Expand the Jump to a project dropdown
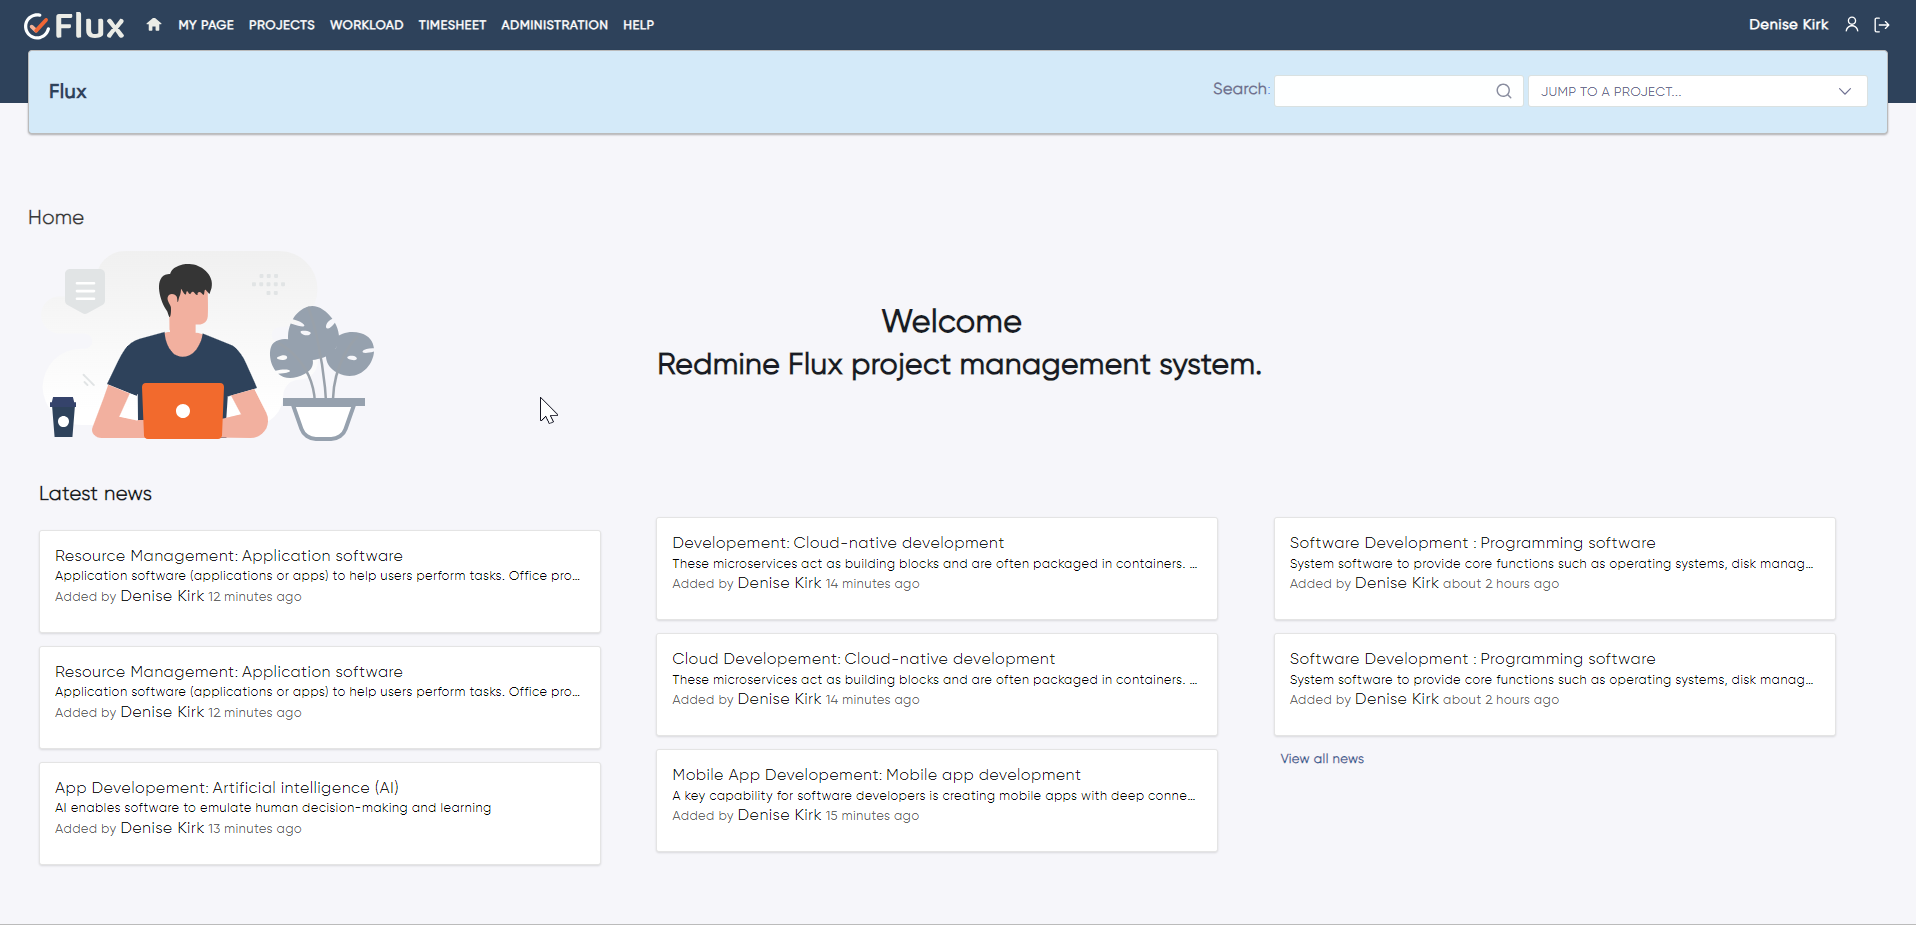Screen dimensions: 1916x925 tap(1696, 91)
